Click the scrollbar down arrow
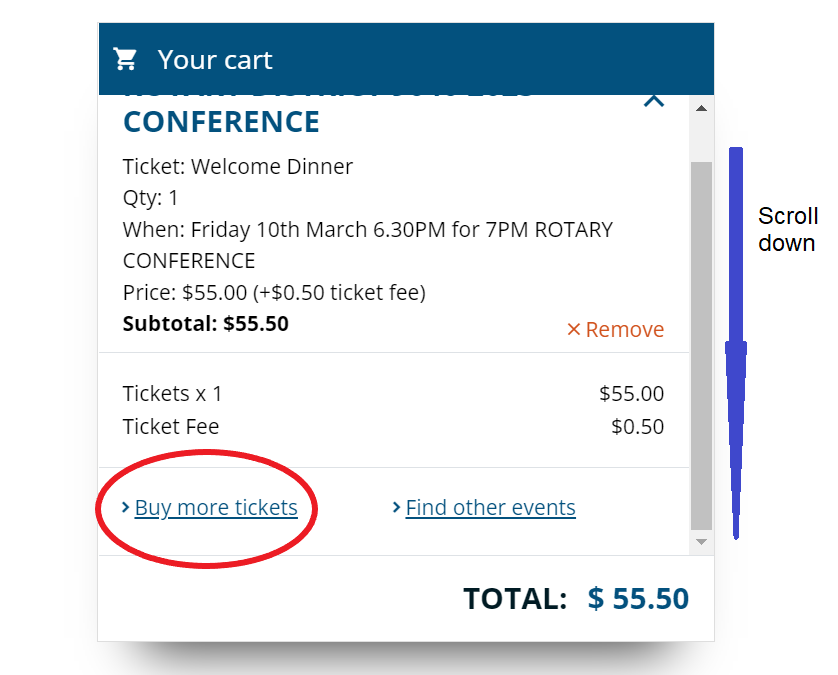 tap(702, 542)
